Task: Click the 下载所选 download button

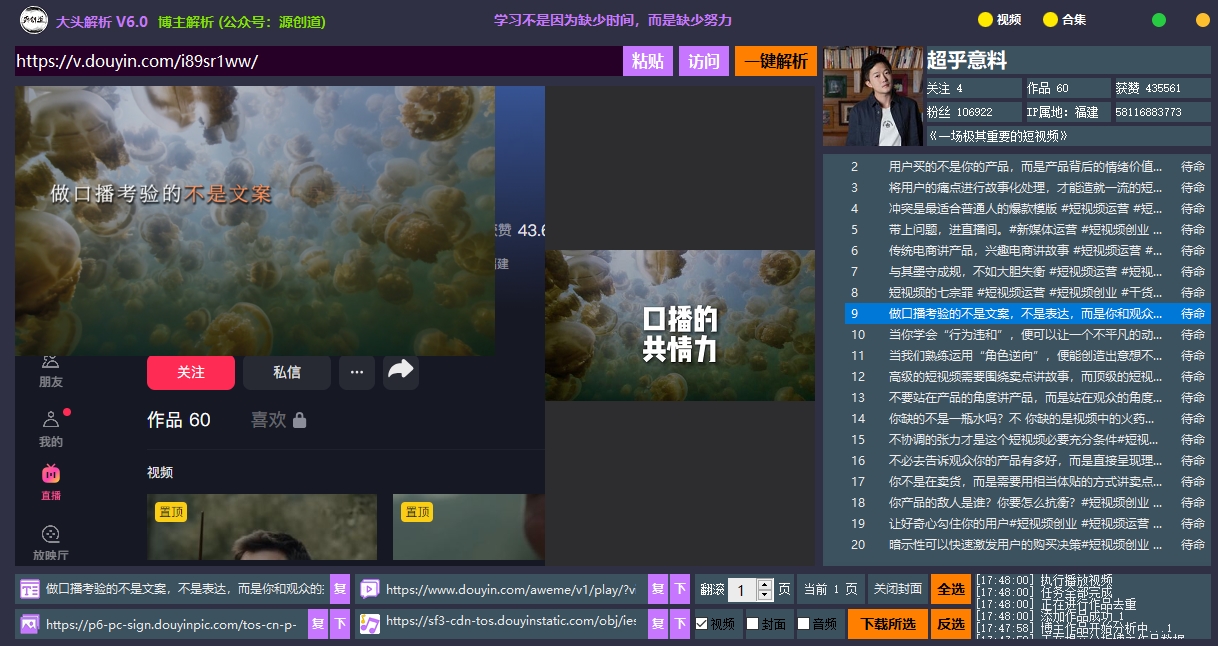Action: 888,623
